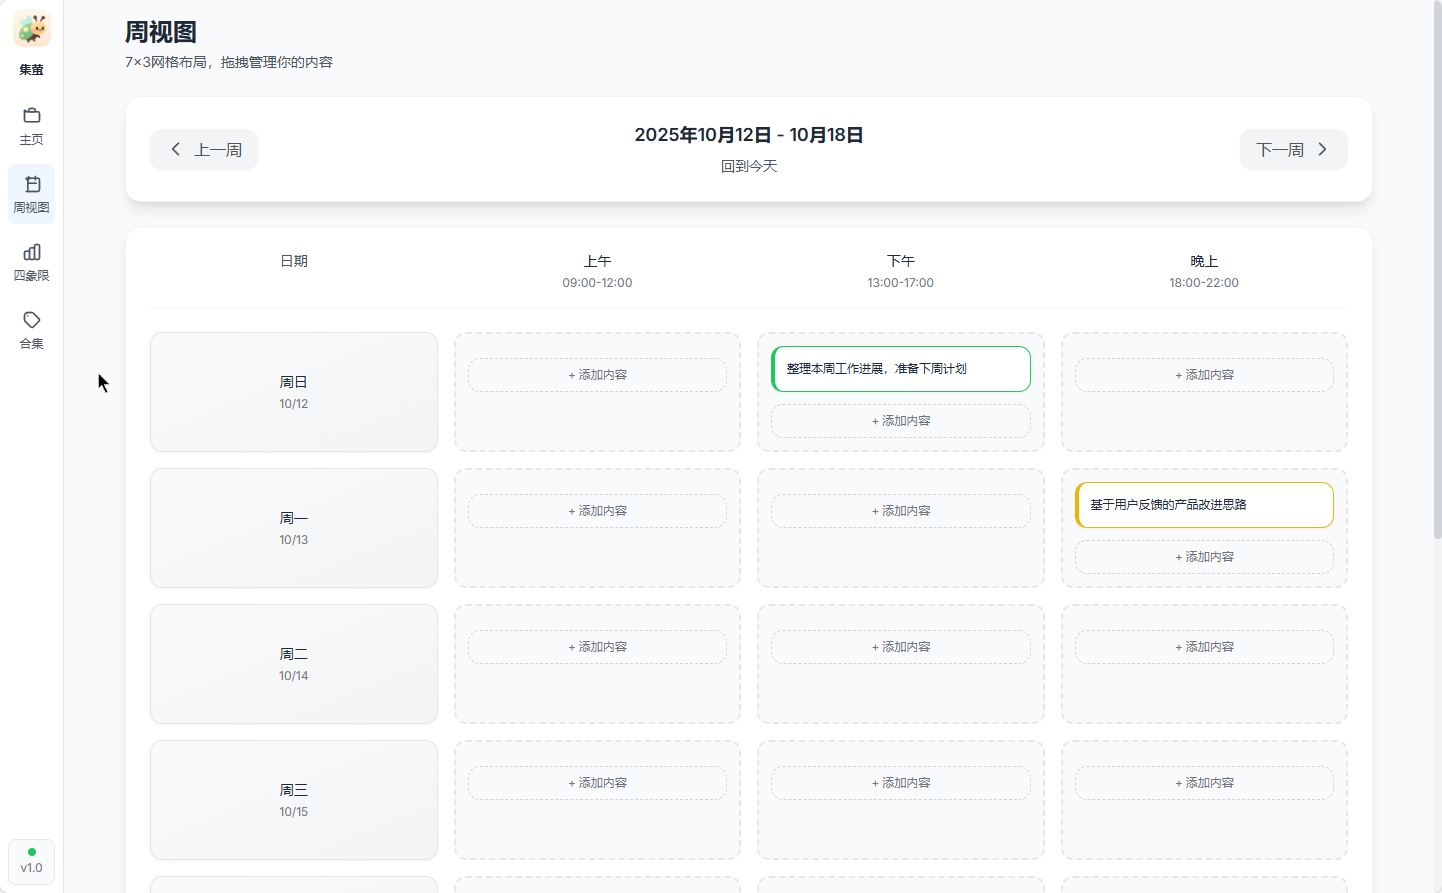The height and width of the screenshot is (893, 1442).
Task: Click the right chevron for next week
Action: [x=1322, y=149]
